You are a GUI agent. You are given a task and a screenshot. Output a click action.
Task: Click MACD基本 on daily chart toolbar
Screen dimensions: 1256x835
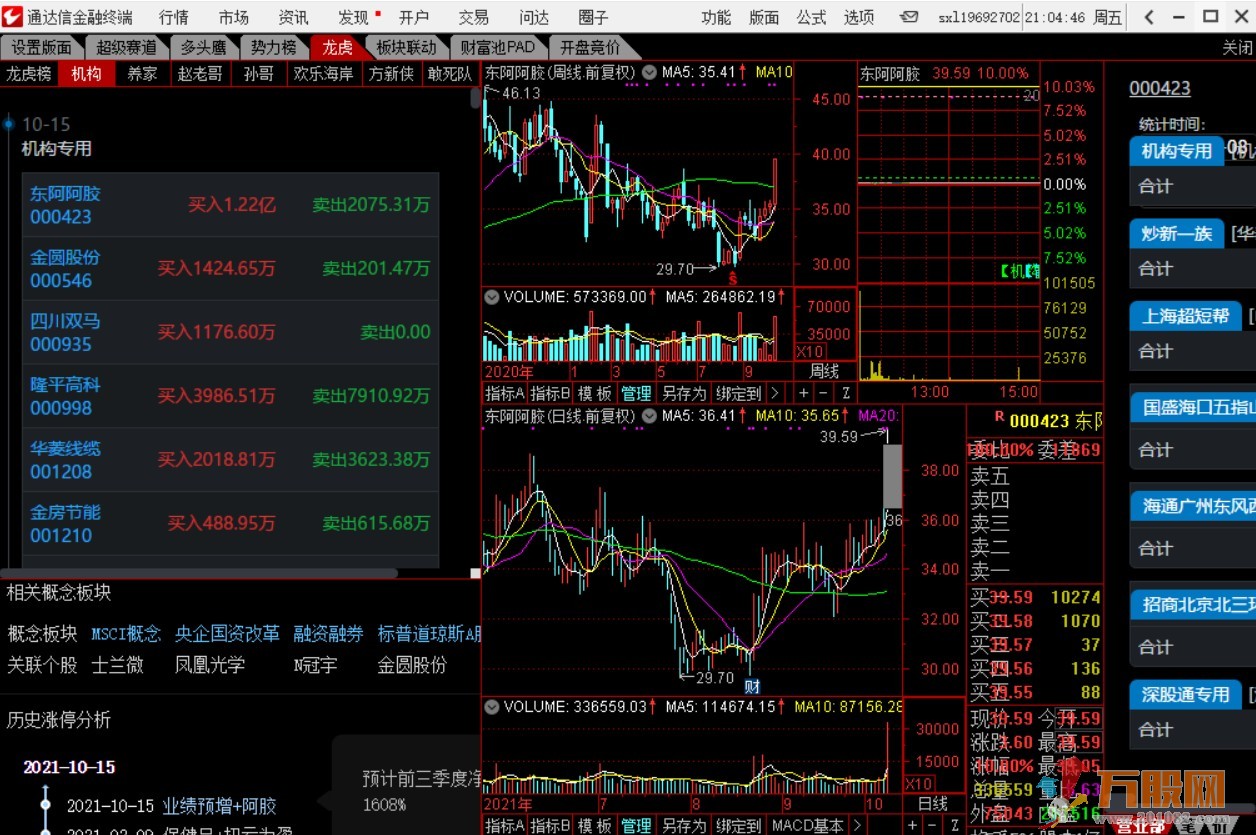(807, 826)
